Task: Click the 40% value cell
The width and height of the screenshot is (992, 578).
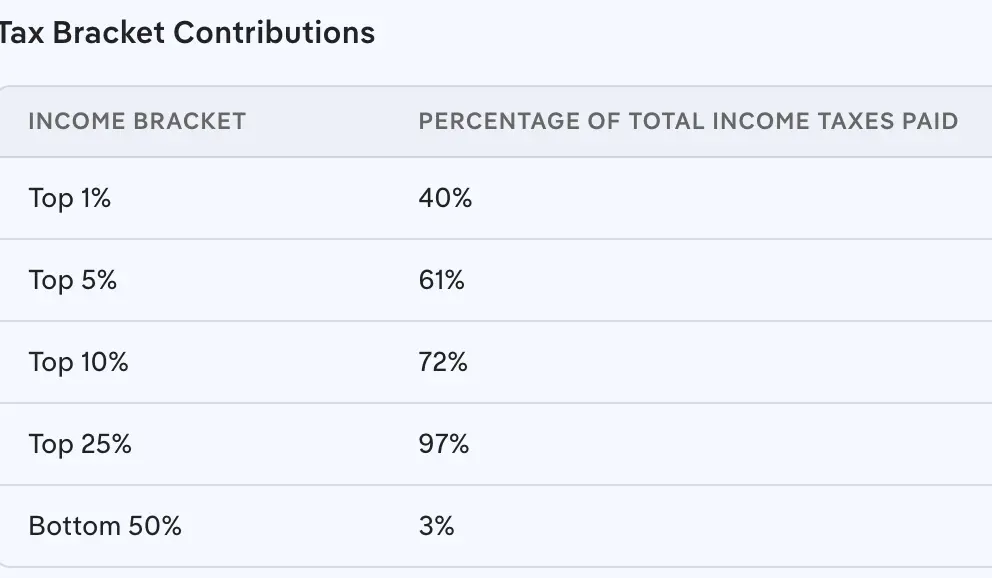Action: click(445, 198)
